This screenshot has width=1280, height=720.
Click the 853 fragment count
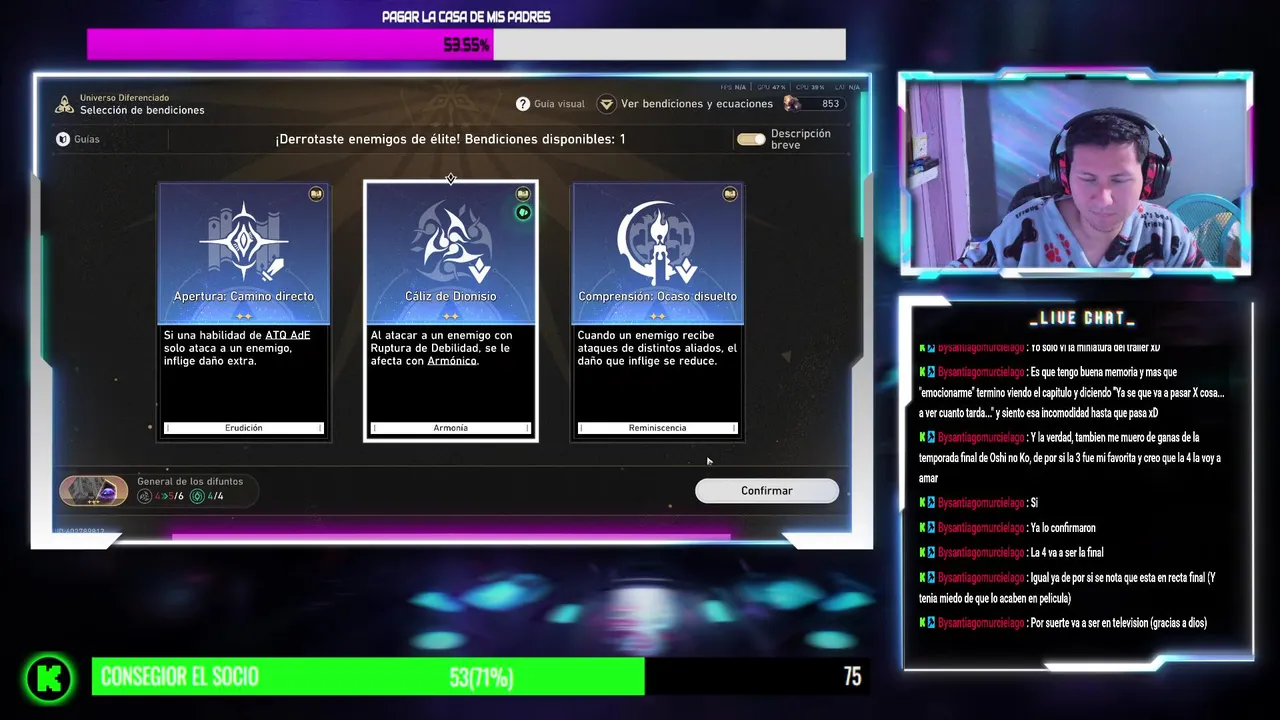831,104
